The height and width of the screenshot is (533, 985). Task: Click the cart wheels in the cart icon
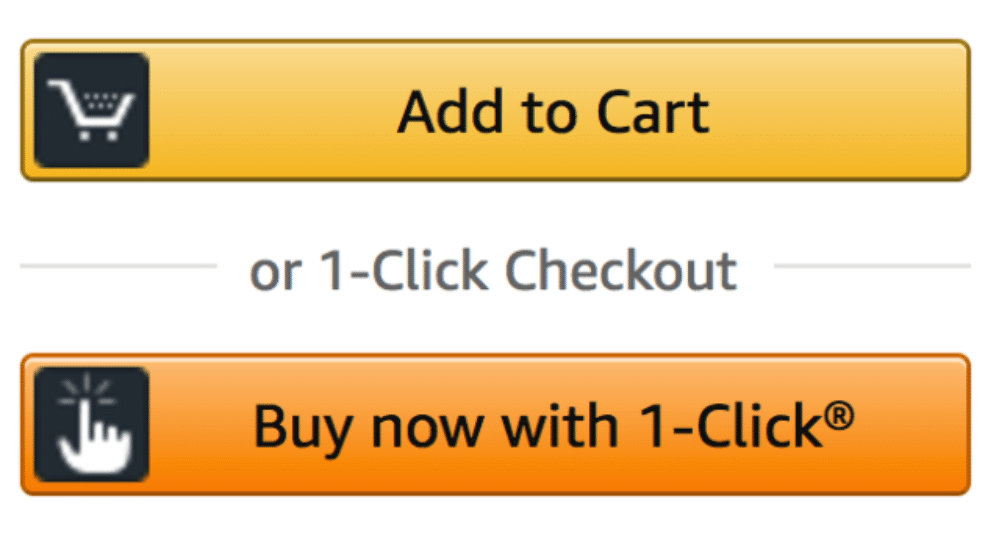tap(97, 135)
